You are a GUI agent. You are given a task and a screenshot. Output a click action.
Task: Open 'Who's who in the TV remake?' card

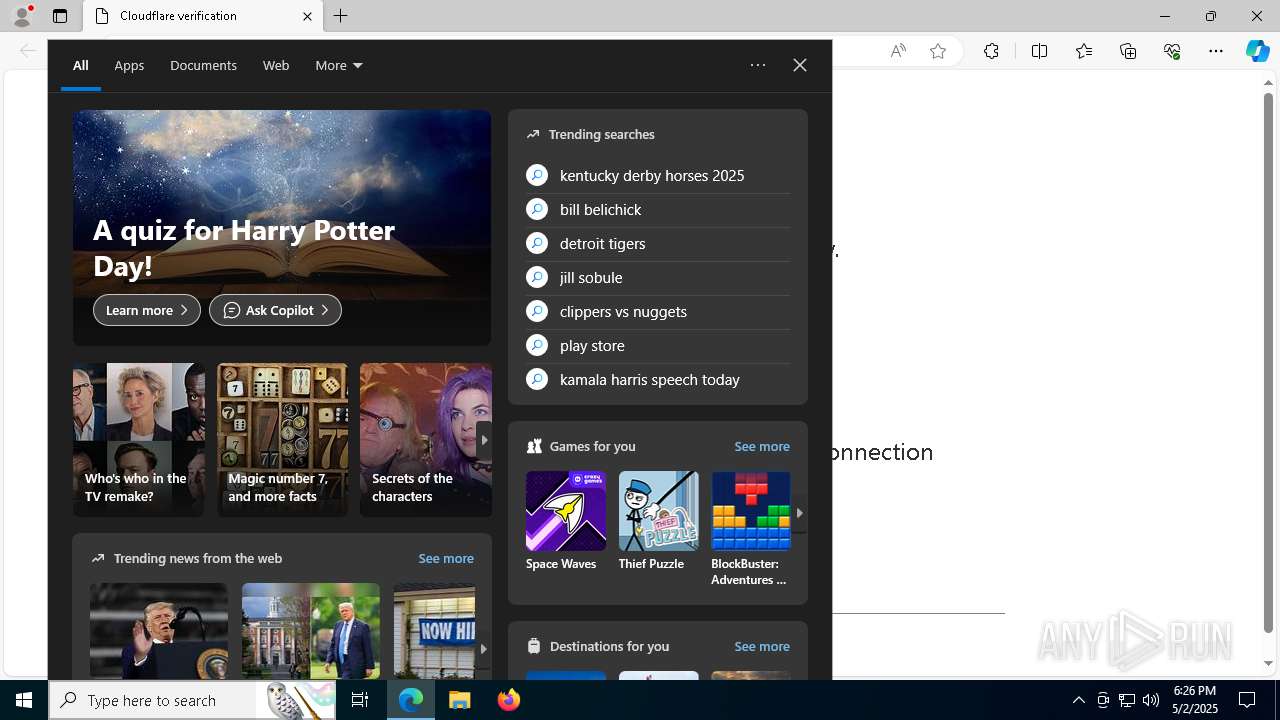[x=138, y=440]
